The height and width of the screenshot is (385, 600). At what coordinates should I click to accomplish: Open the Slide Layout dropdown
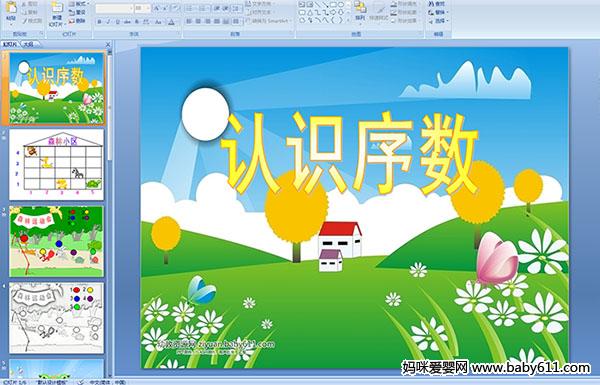[x=80, y=4]
